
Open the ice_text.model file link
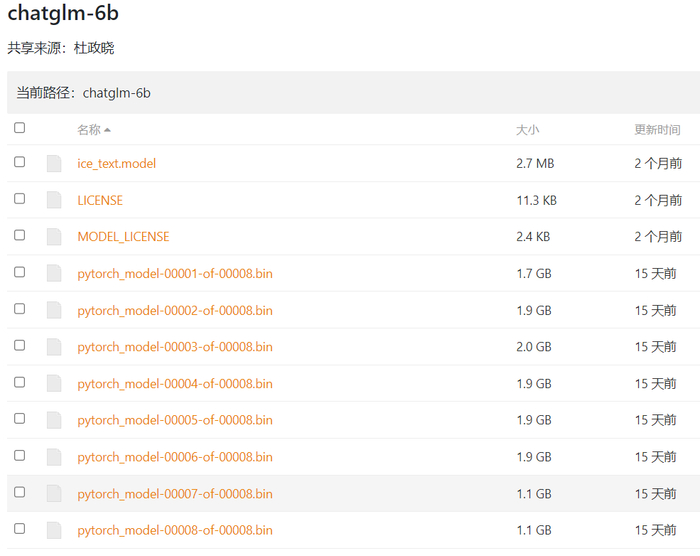(117, 163)
